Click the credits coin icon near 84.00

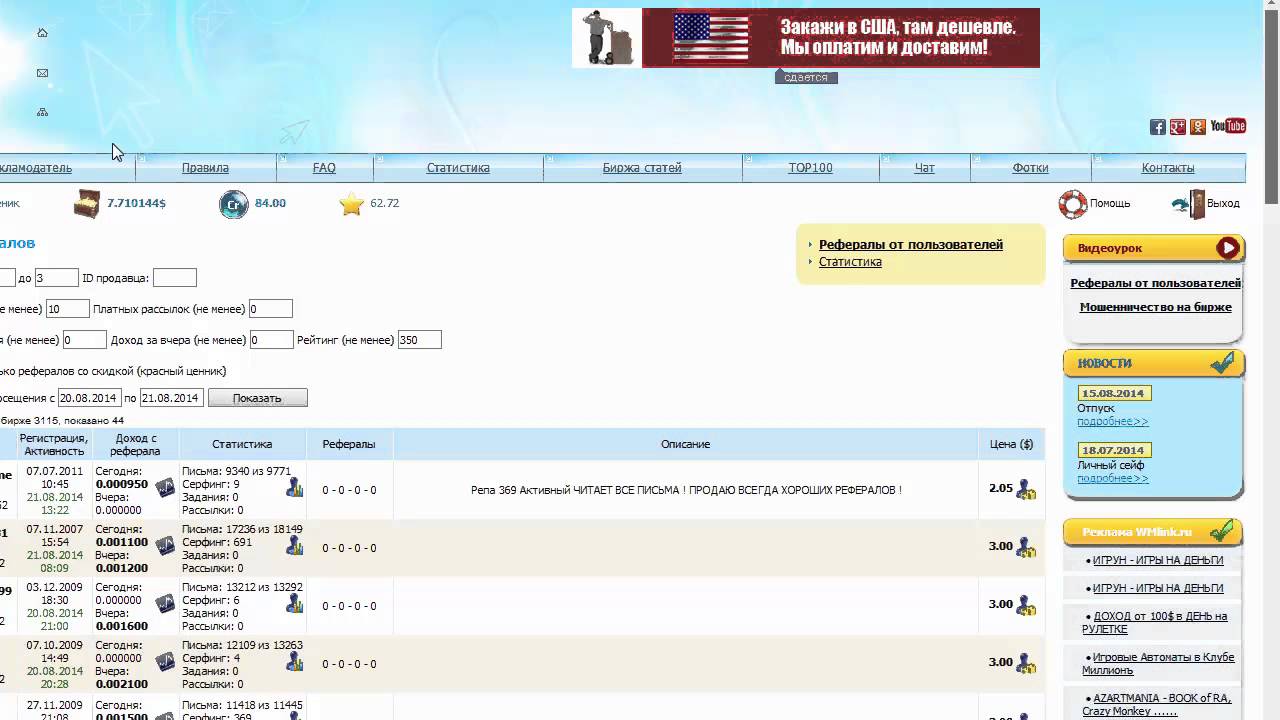tap(234, 204)
